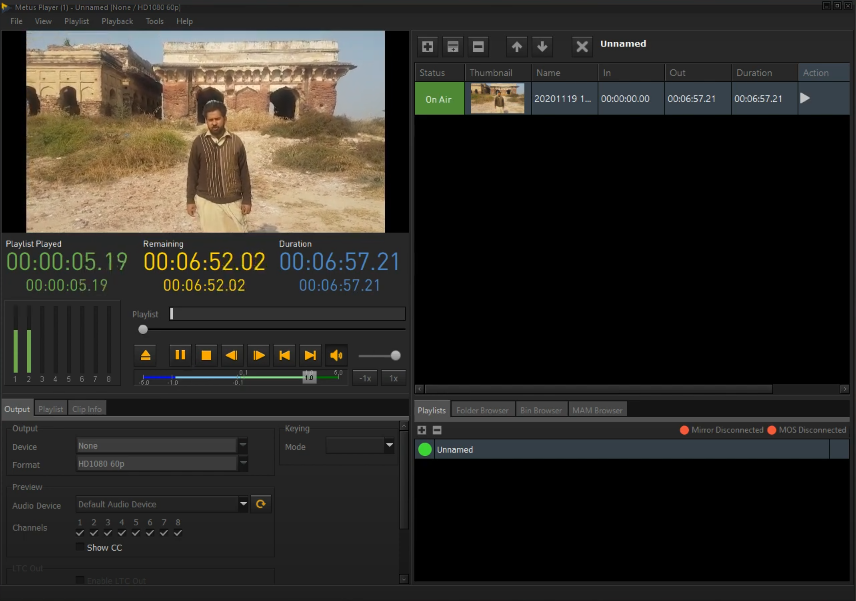Viewport: 856px width, 601px height.
Task: Open the Tools menu
Action: click(x=154, y=21)
